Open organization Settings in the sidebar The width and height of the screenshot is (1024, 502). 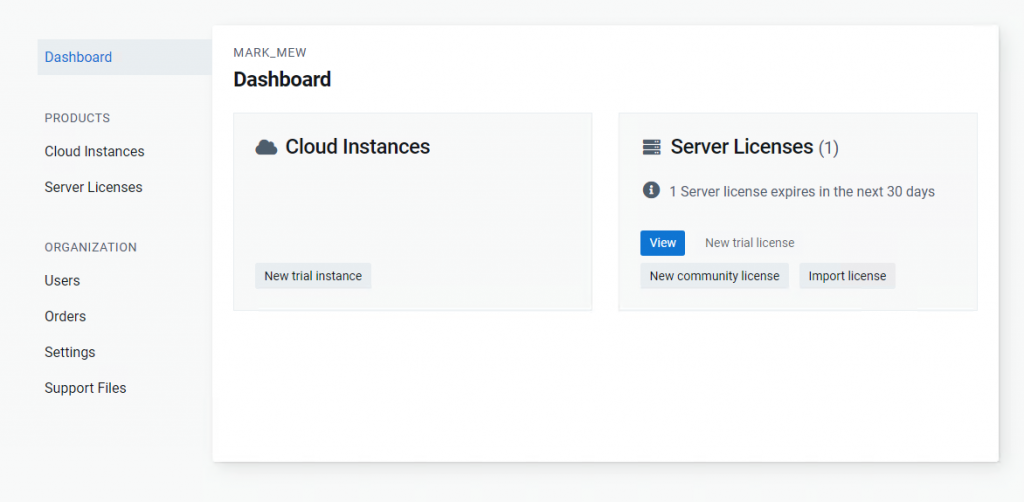pyautogui.click(x=70, y=352)
